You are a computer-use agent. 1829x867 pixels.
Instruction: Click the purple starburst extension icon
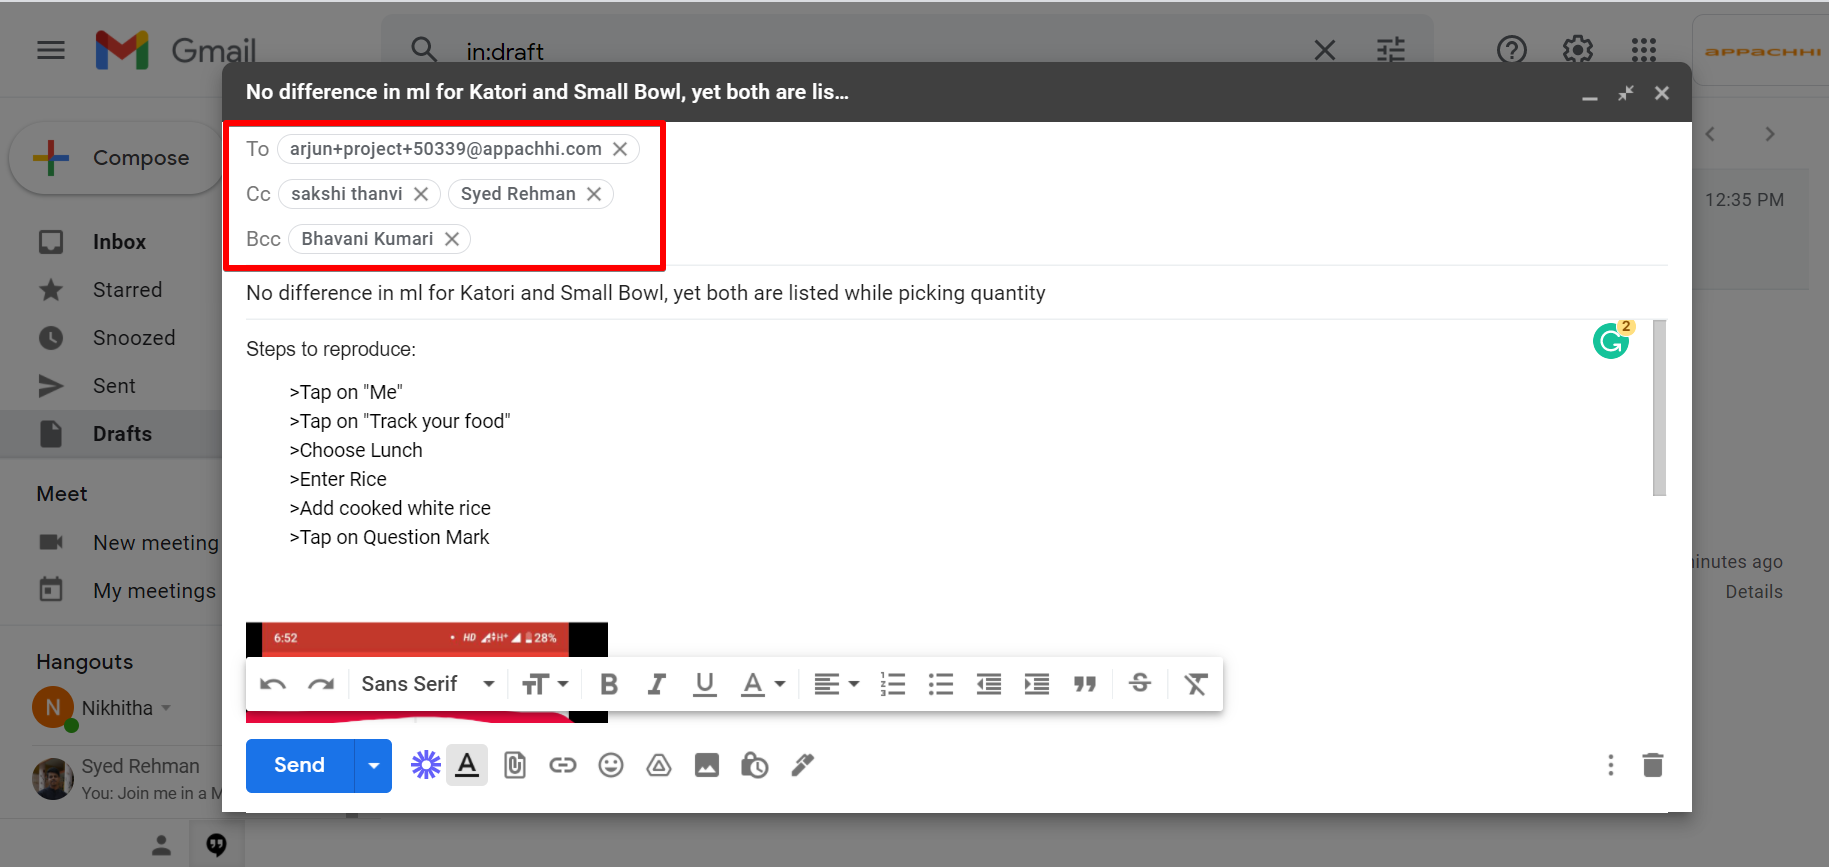426,765
